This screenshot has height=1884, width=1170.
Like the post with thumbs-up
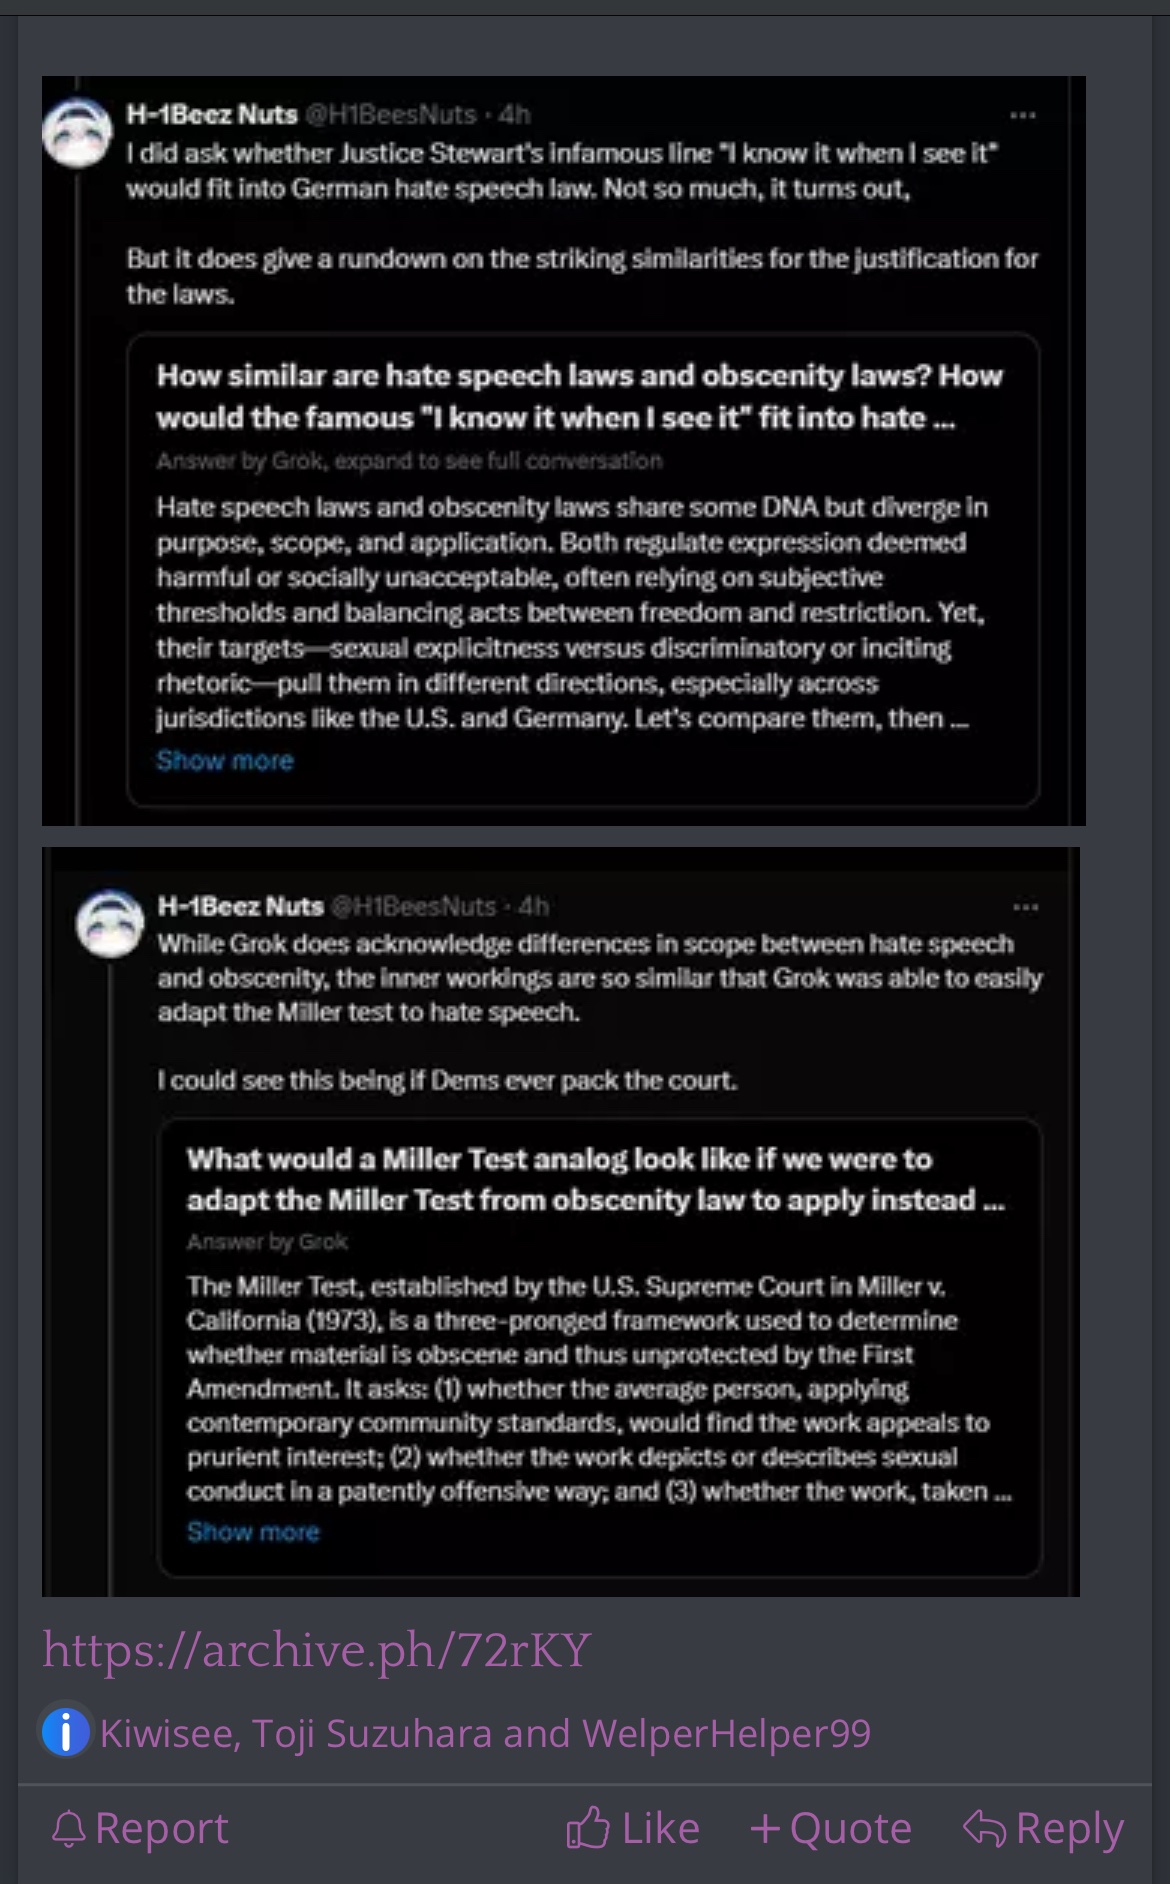[588, 1828]
